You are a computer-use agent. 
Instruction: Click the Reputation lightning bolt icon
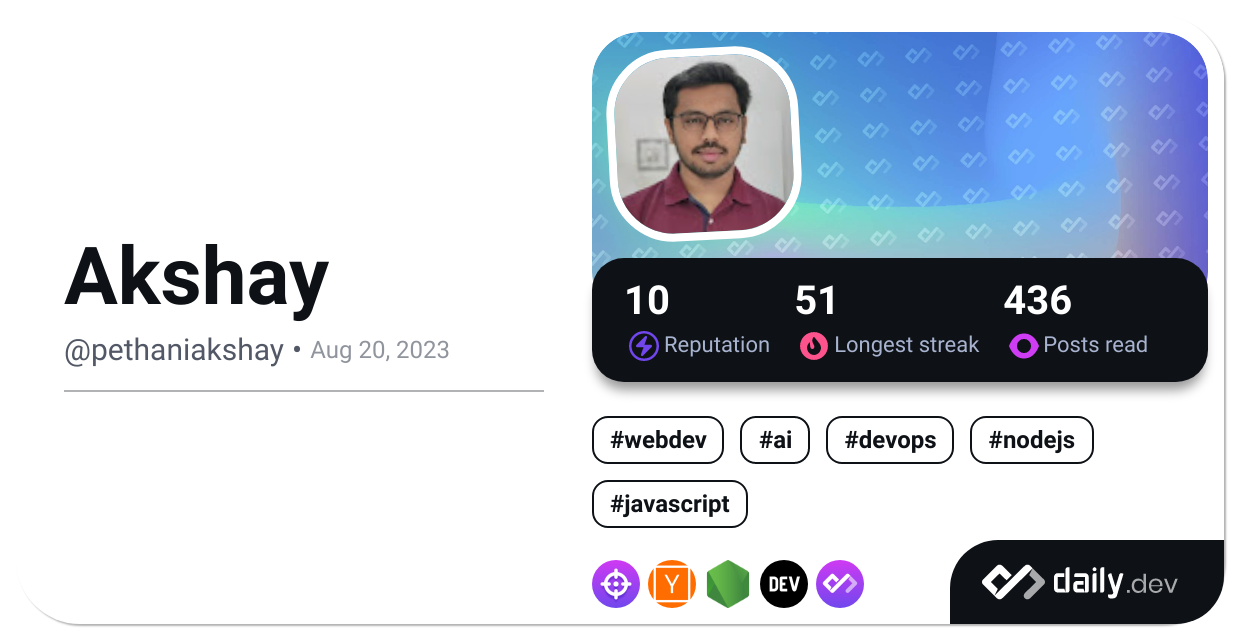coord(643,346)
